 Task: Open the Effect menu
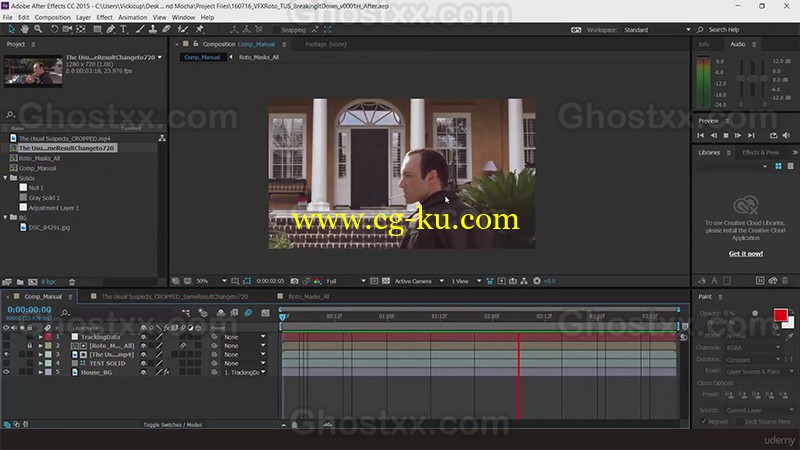105,17
